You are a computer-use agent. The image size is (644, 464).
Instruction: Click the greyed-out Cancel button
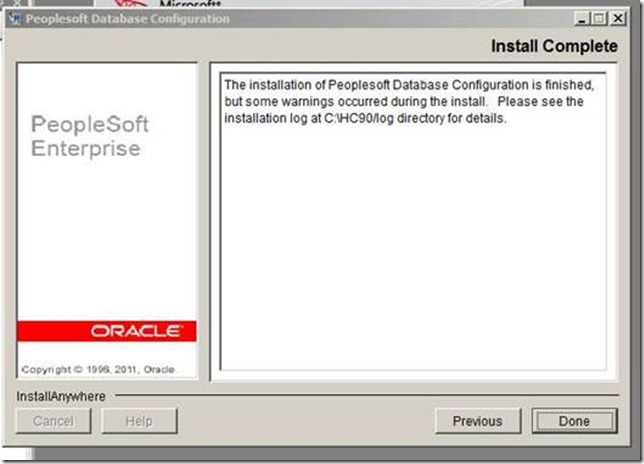(x=53, y=421)
